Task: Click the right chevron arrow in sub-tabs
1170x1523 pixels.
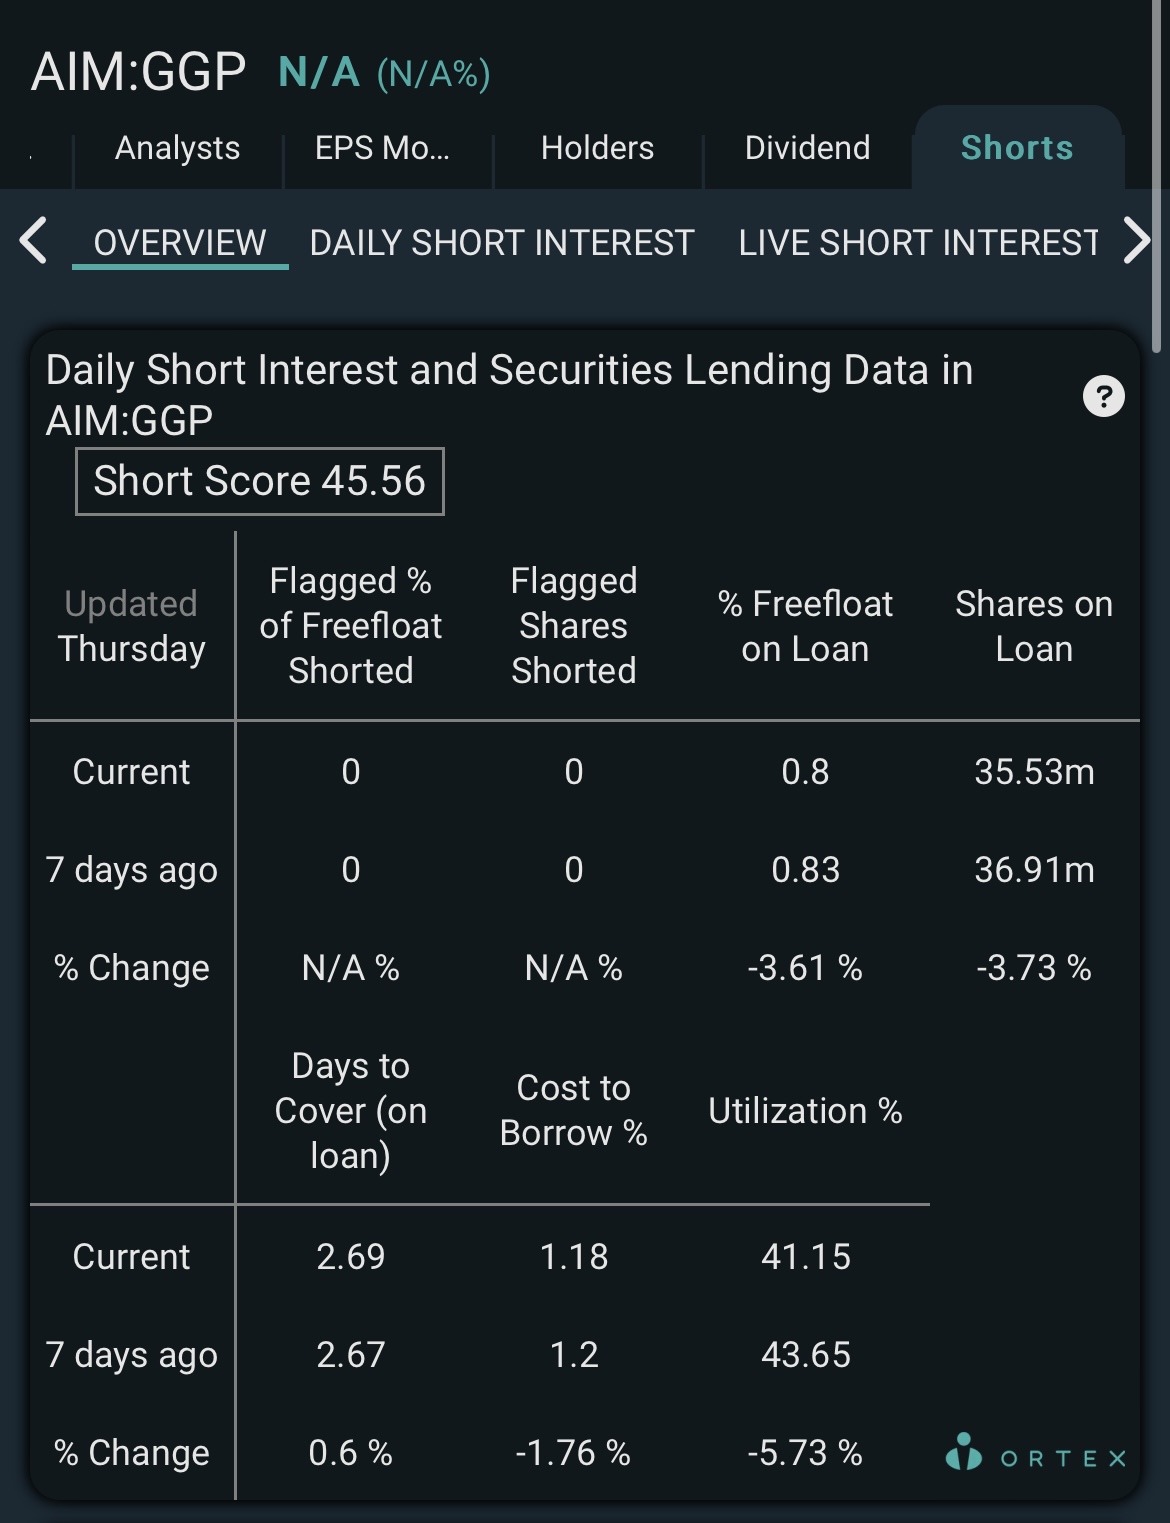Action: coord(1137,241)
